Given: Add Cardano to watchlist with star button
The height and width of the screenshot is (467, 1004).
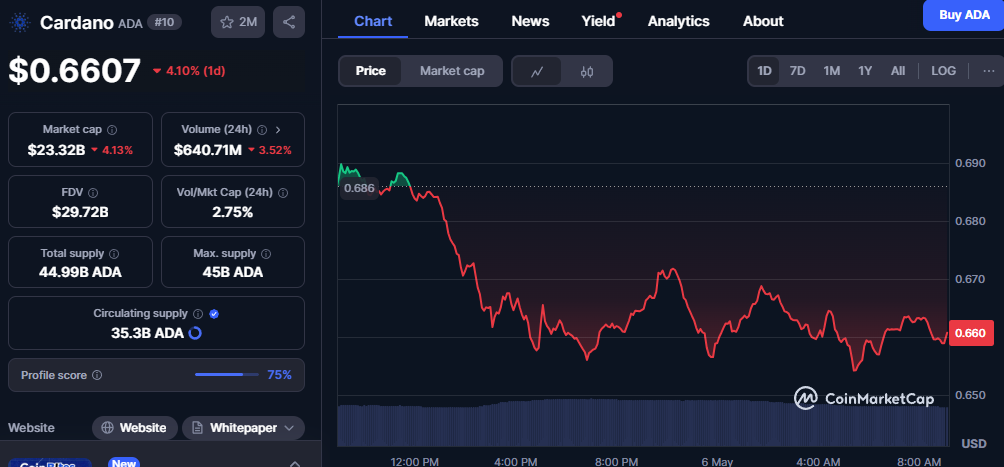Looking at the screenshot, I should click(238, 22).
